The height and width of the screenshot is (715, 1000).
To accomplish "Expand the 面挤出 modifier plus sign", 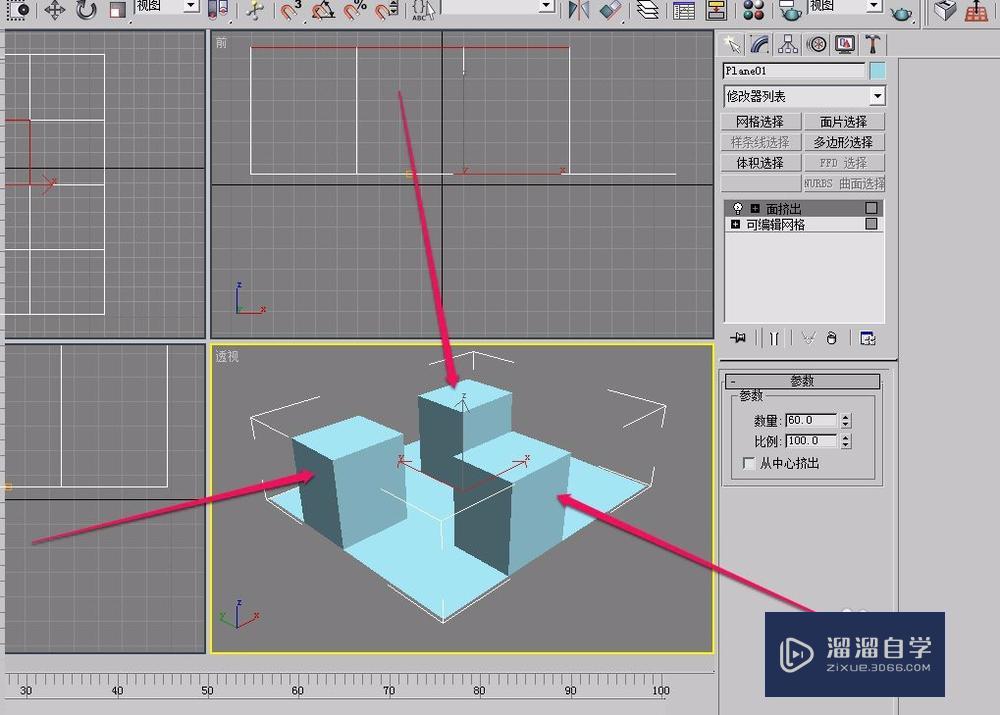I will point(755,208).
